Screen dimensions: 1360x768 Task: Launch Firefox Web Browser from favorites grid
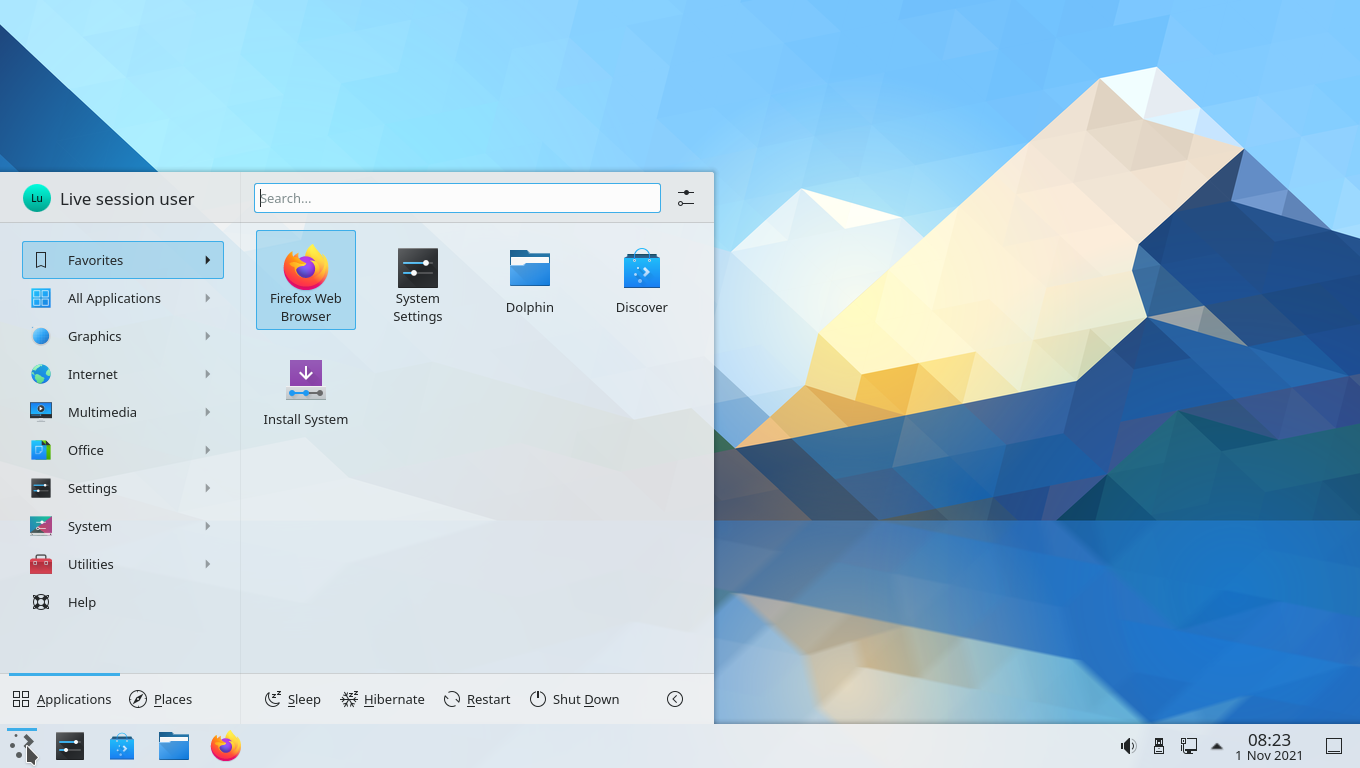[x=306, y=280]
